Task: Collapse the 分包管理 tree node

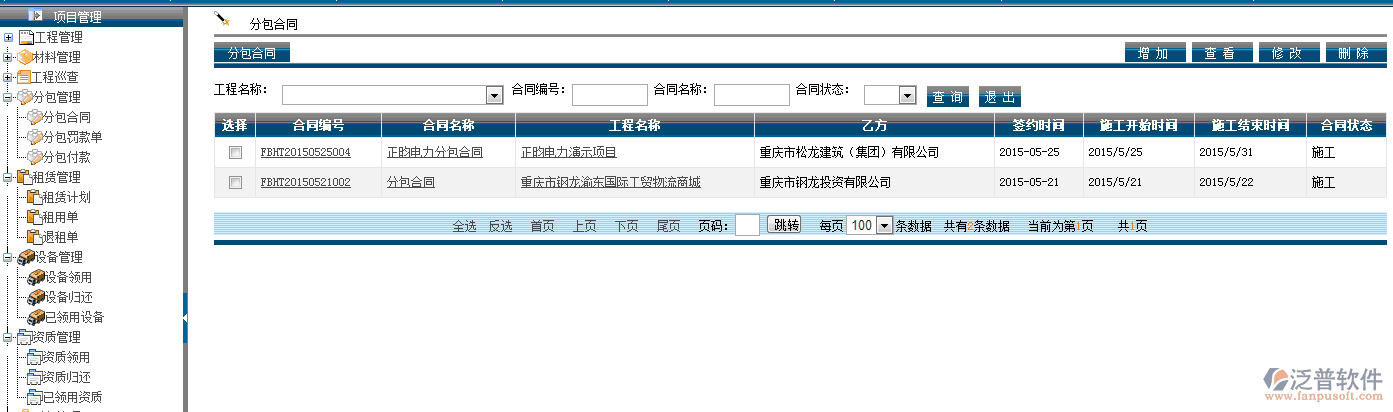Action: pos(9,97)
